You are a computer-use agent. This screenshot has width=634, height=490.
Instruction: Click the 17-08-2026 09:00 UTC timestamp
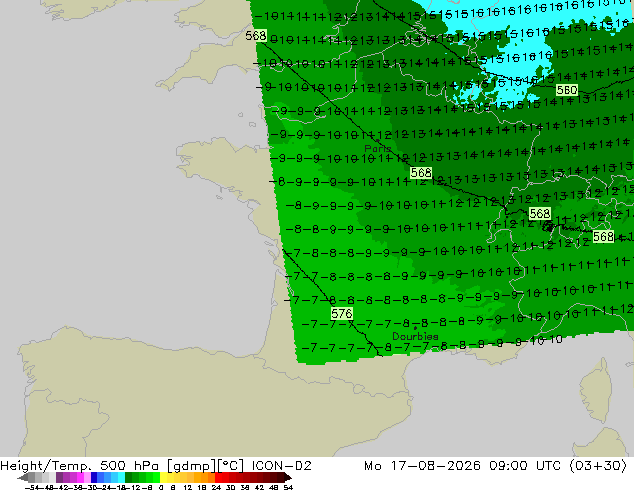point(476,466)
